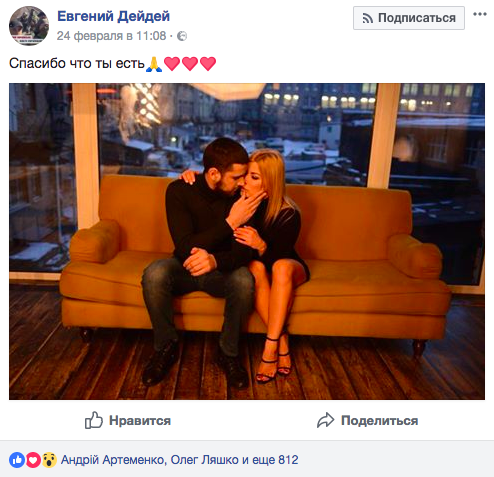This screenshot has height=477, width=494.
Task: Click the blue like reaction icon
Action: [17, 460]
